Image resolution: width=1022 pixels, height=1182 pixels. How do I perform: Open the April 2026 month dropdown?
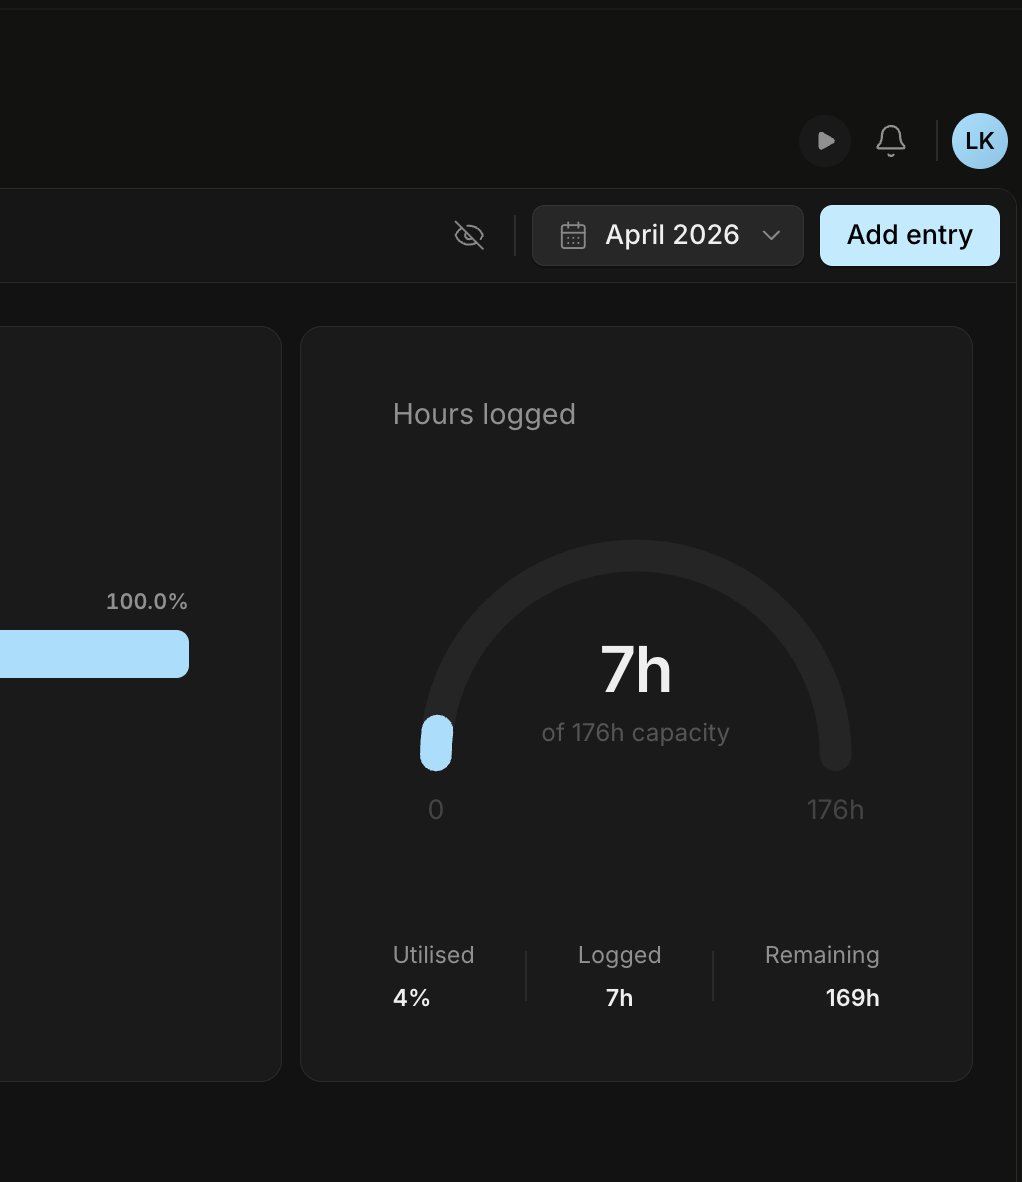click(x=668, y=235)
